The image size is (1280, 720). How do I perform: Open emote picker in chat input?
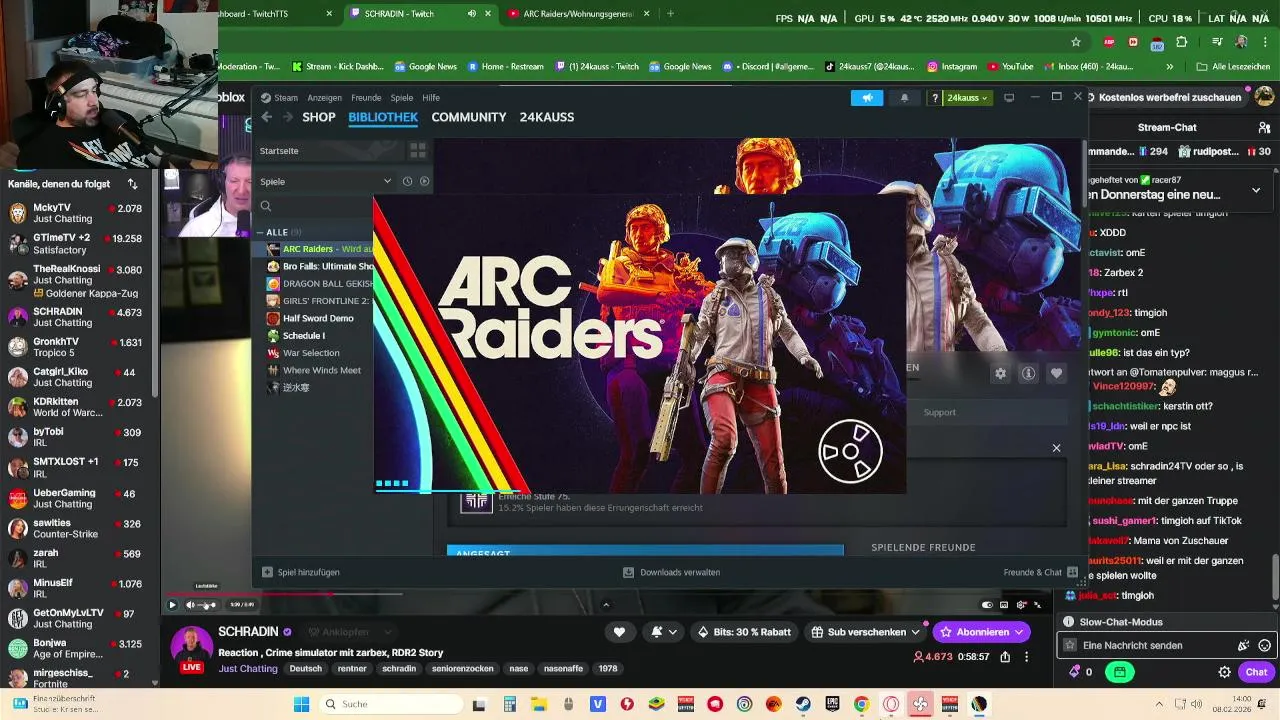point(1265,646)
